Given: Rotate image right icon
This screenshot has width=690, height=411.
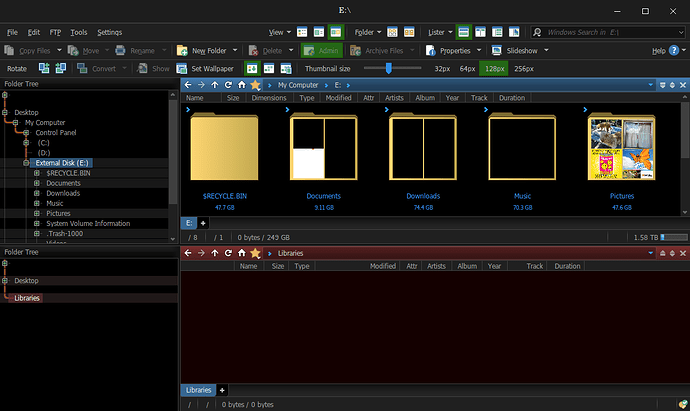Looking at the screenshot, I should [60, 68].
